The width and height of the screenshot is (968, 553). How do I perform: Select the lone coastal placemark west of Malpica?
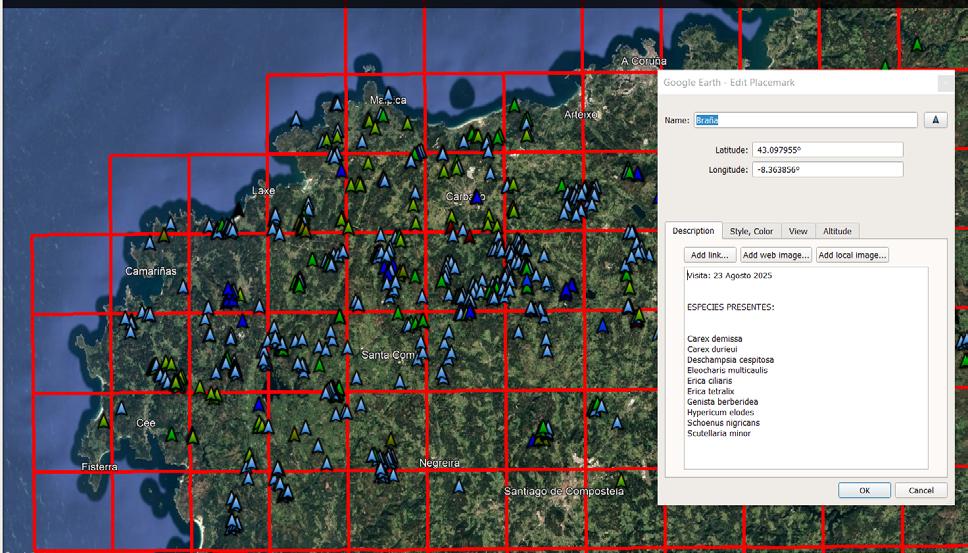coord(295,120)
